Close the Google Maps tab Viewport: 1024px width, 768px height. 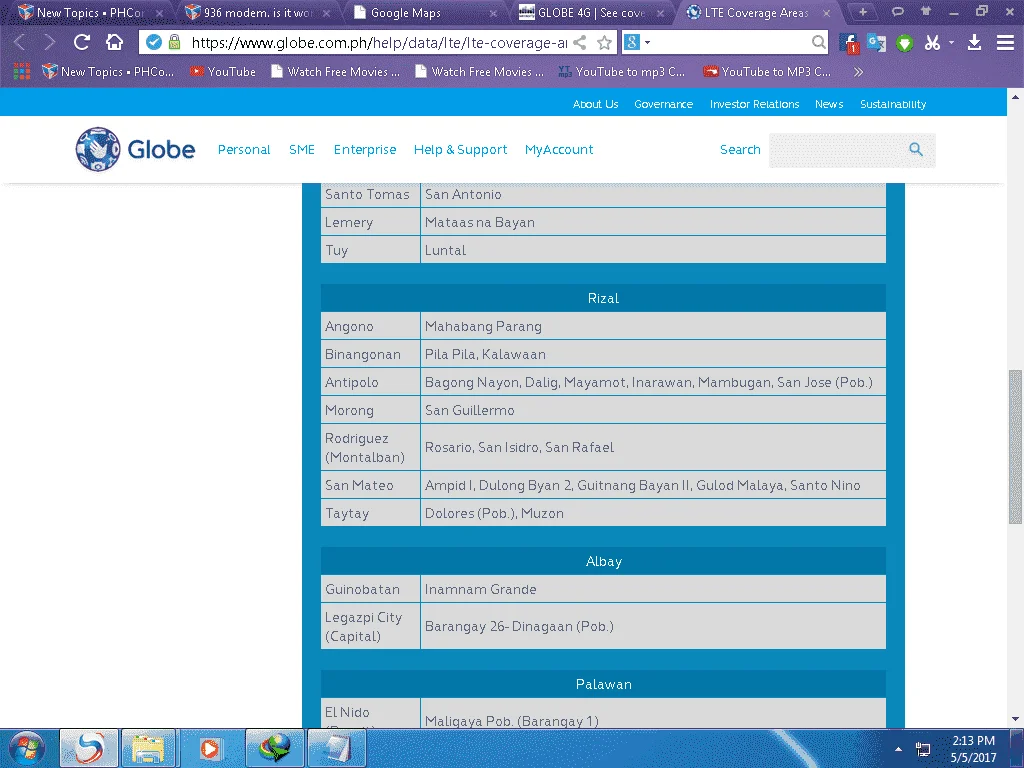tap(493, 13)
